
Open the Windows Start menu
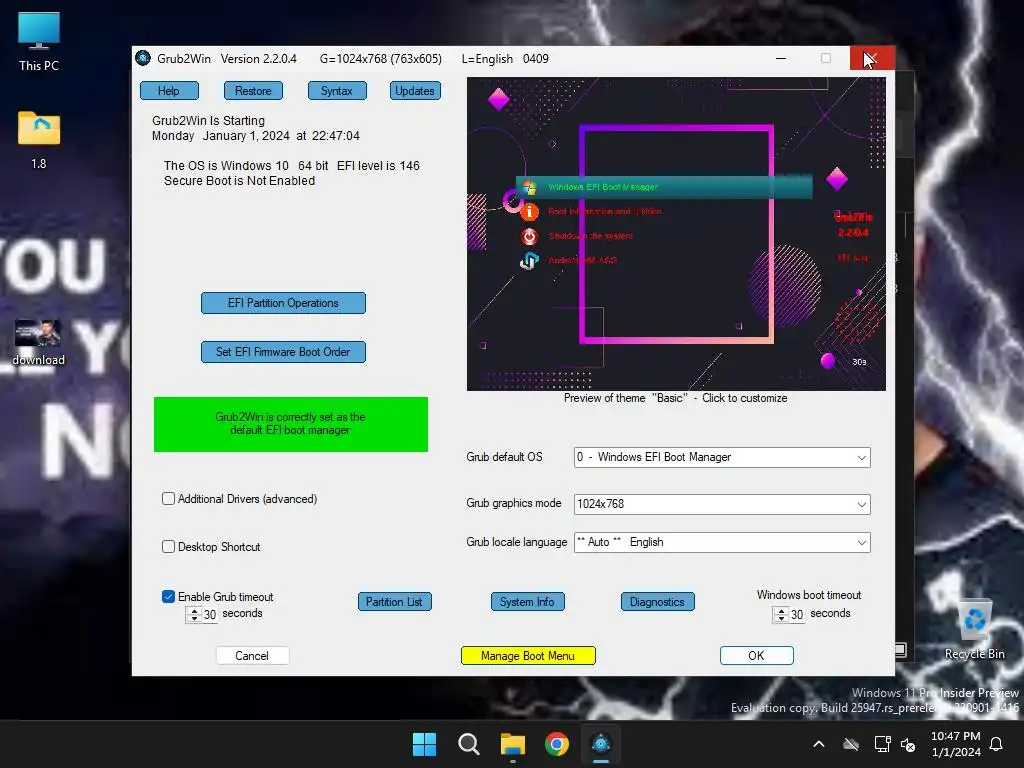coord(424,744)
